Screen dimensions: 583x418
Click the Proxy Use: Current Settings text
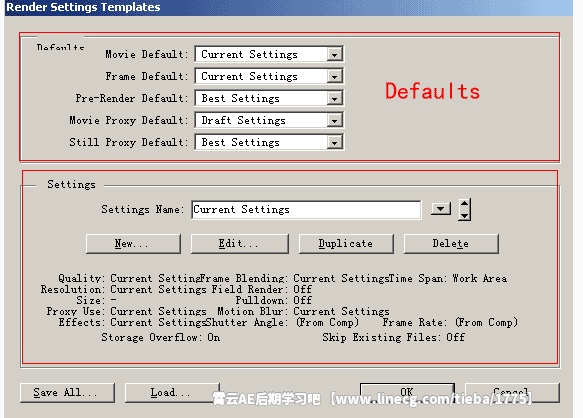click(126, 311)
